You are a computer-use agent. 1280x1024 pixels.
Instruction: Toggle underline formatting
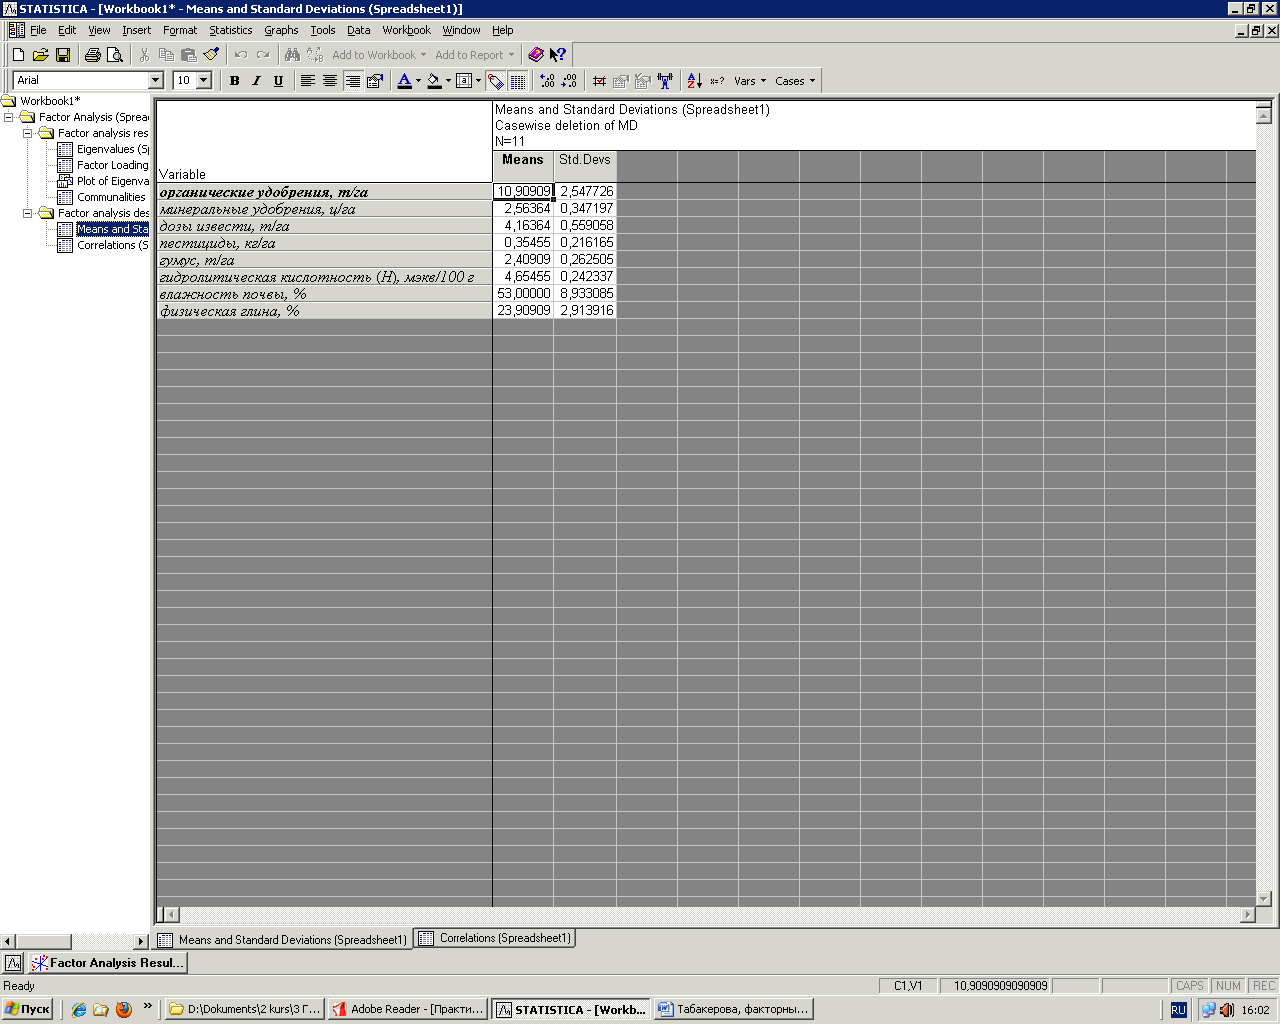click(x=278, y=81)
